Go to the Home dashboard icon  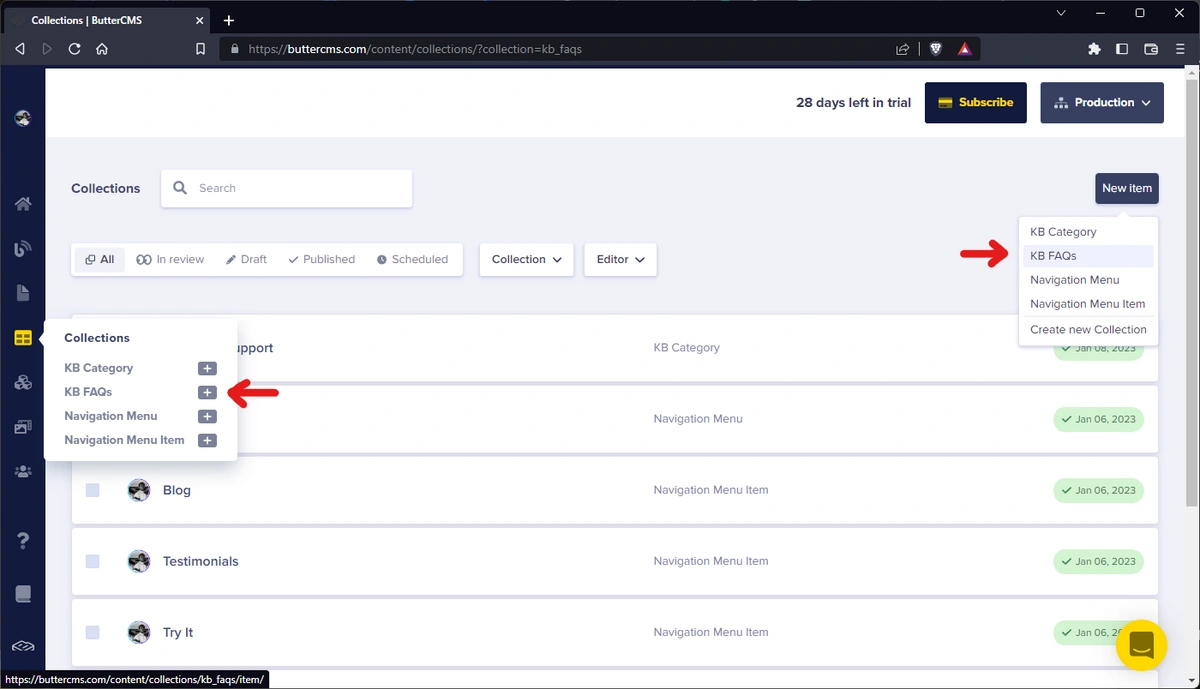[x=23, y=204]
